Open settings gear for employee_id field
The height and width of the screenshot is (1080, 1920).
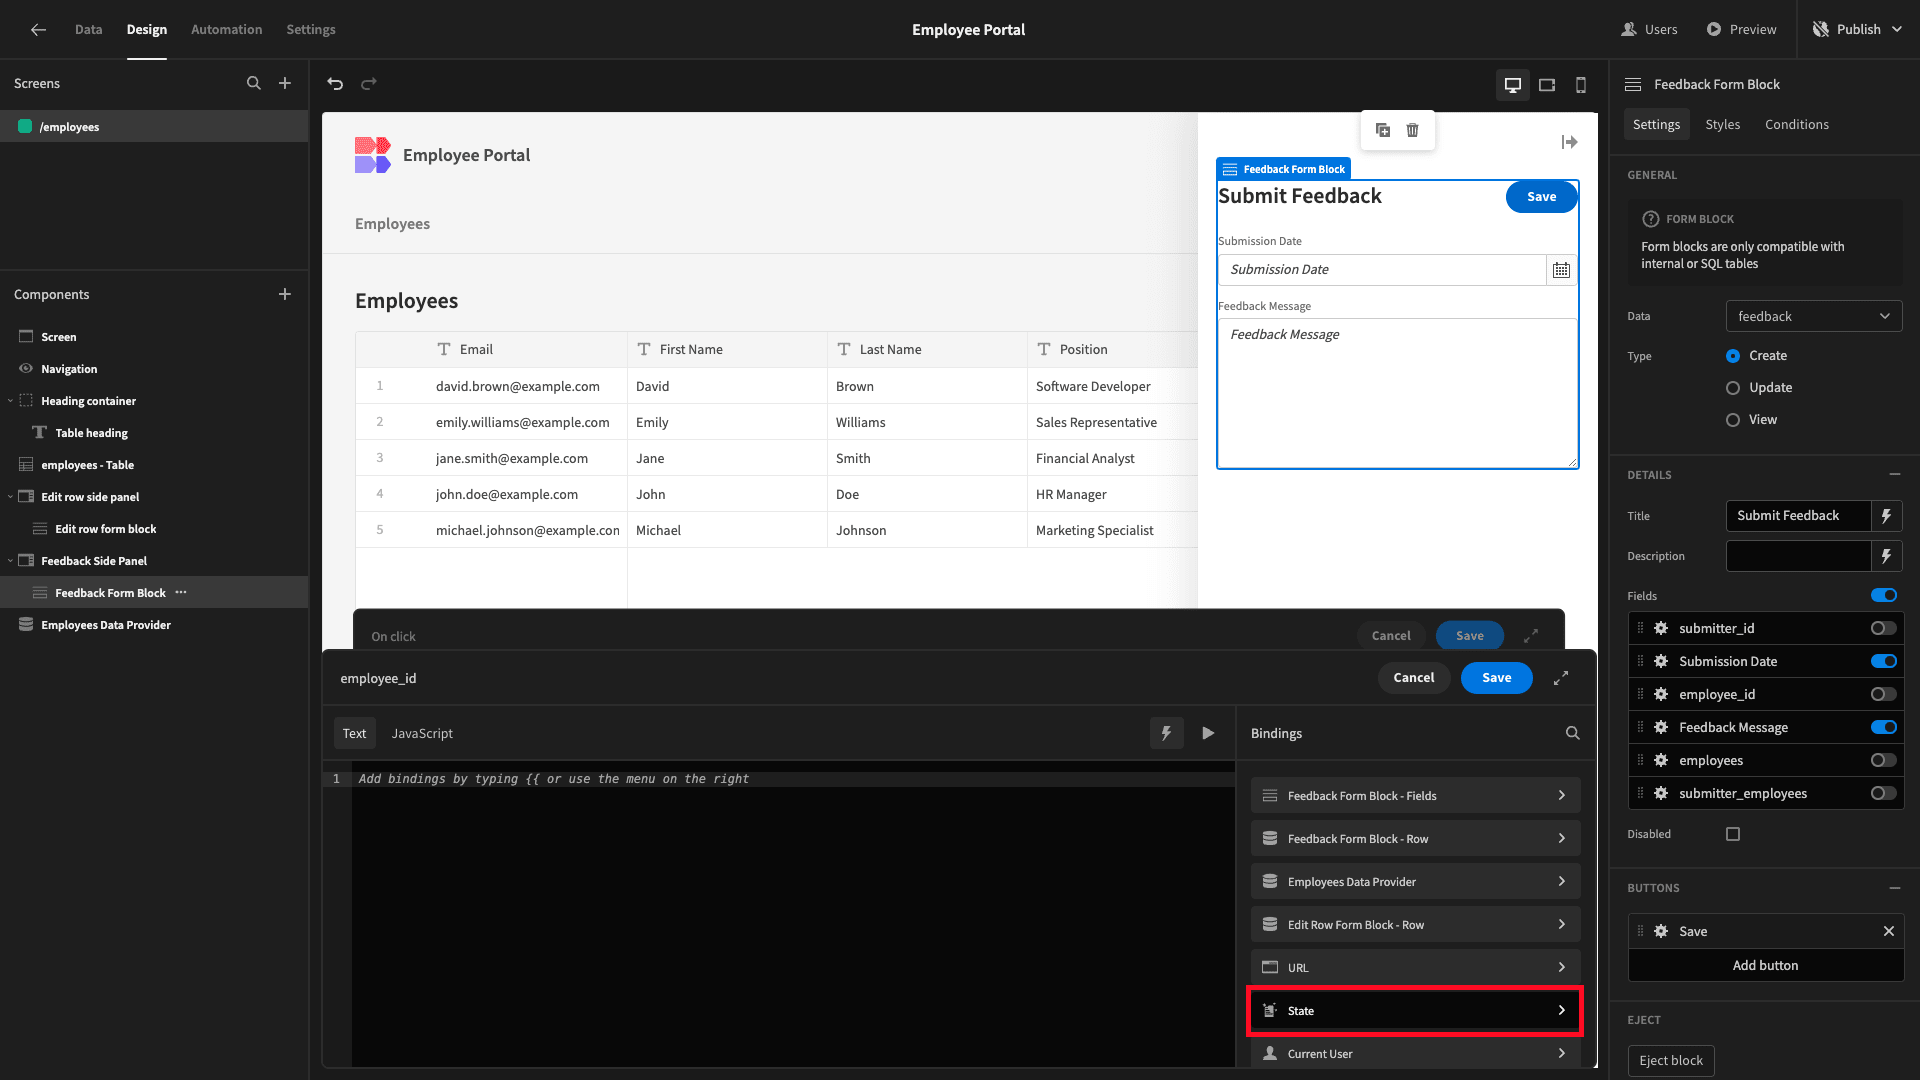1661,694
